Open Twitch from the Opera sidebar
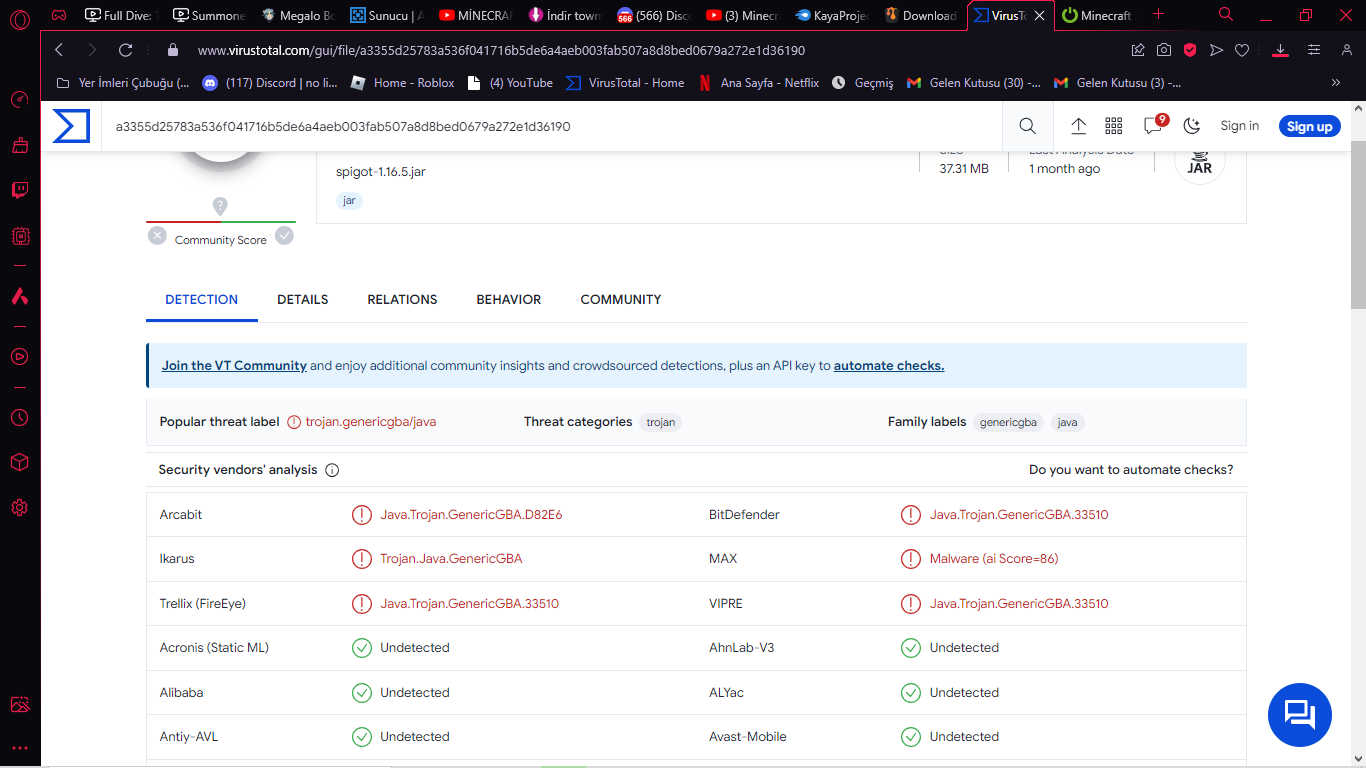1366x768 pixels. pyautogui.click(x=19, y=190)
